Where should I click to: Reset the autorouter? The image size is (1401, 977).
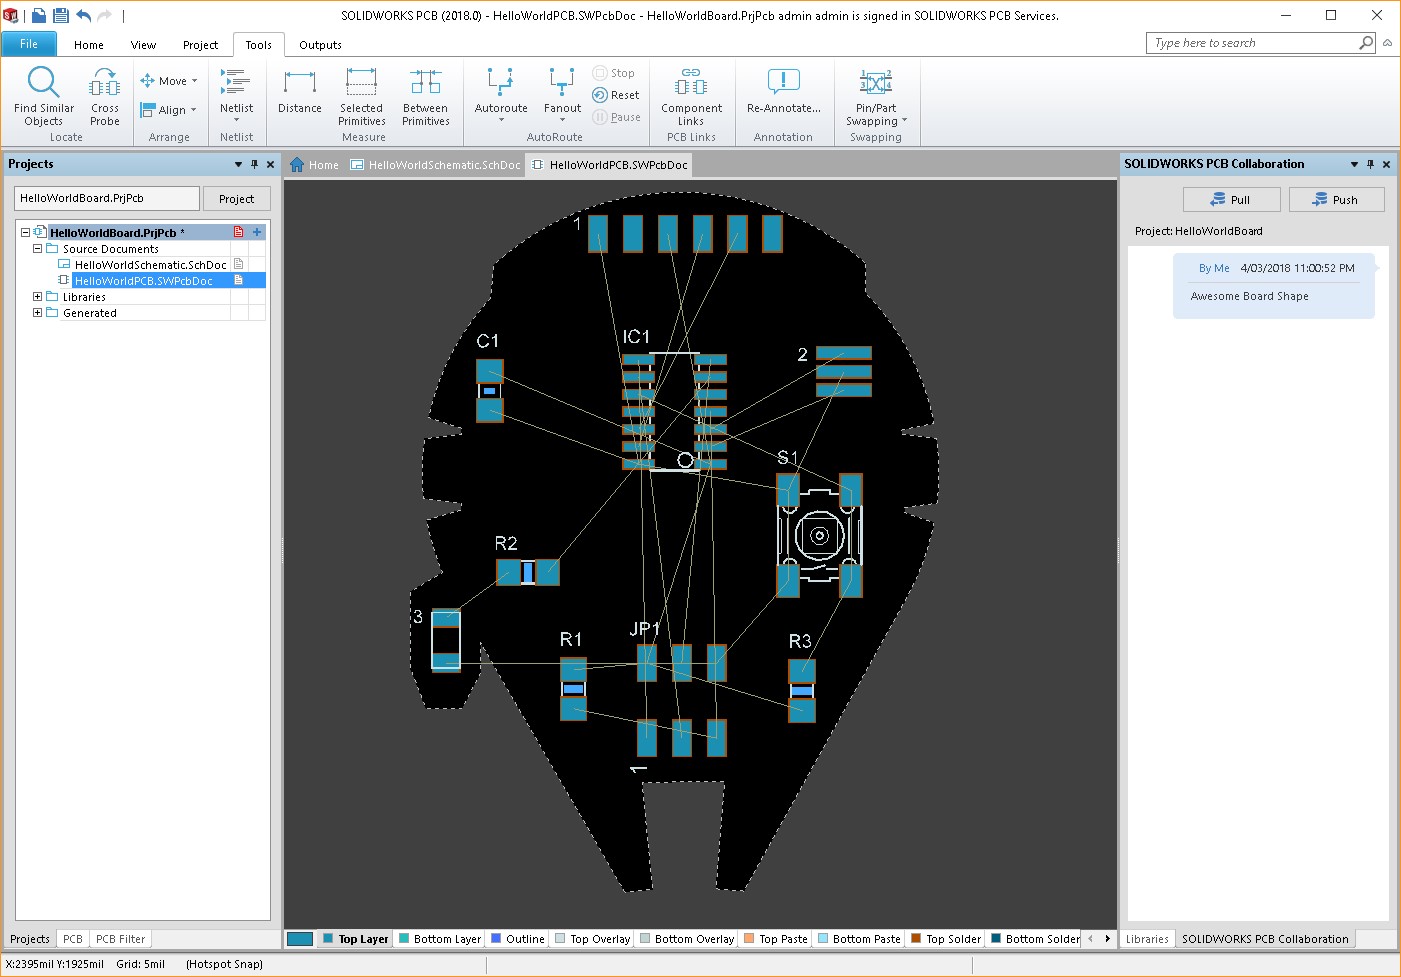616,95
